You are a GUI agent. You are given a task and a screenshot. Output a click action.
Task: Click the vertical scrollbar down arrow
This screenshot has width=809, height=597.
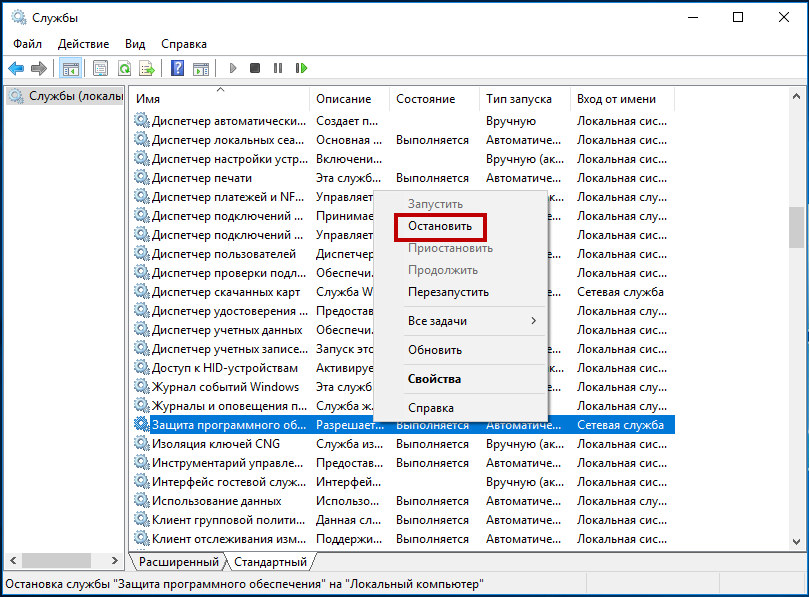click(x=796, y=541)
